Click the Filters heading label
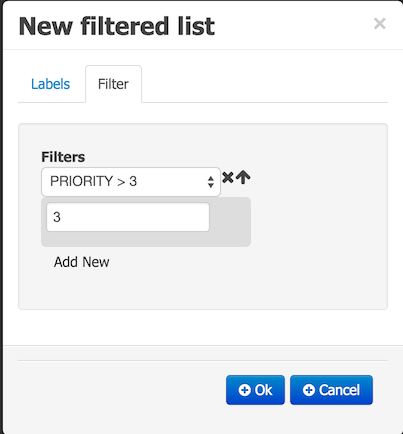 click(x=63, y=157)
